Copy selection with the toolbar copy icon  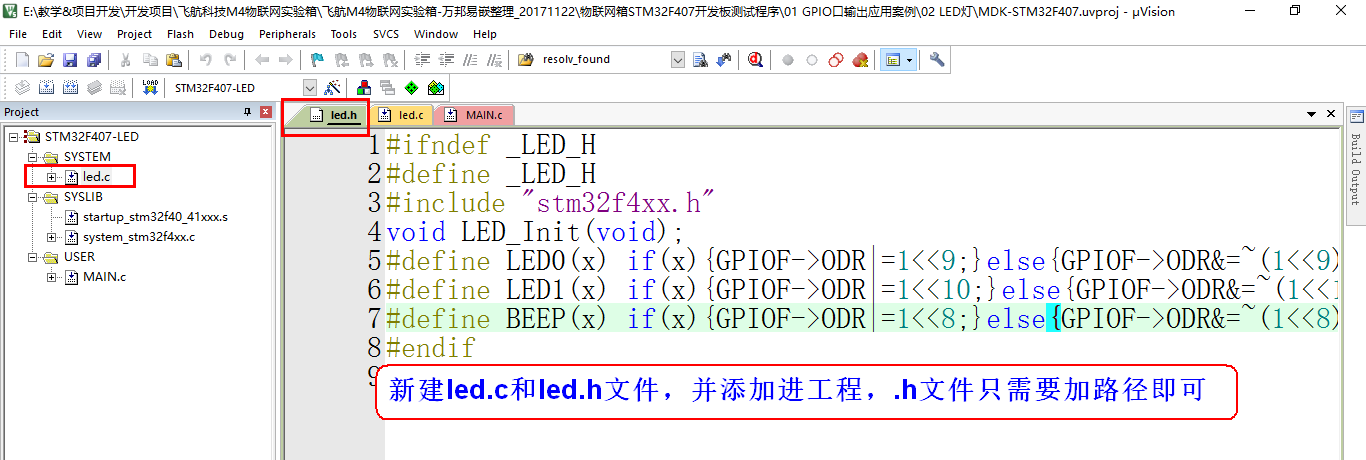tap(148, 60)
